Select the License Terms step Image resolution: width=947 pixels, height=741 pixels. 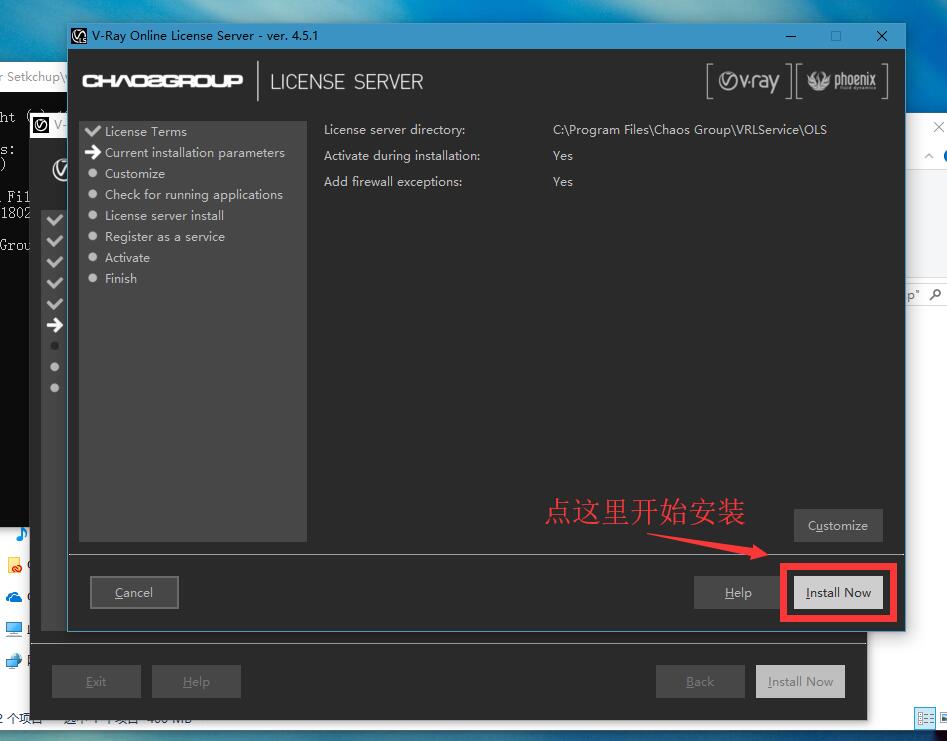coord(146,132)
